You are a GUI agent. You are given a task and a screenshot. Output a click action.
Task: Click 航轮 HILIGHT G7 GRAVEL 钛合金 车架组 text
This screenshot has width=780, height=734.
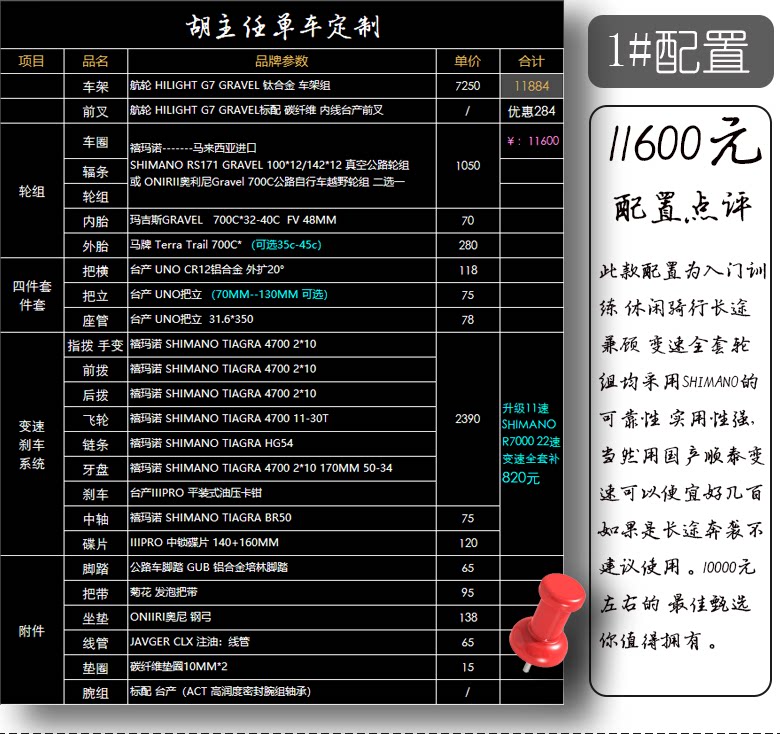point(230,86)
